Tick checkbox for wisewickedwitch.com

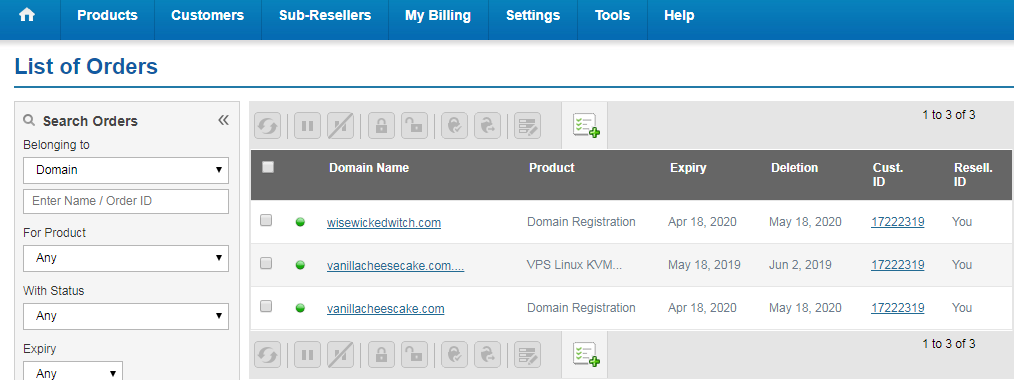[266, 220]
